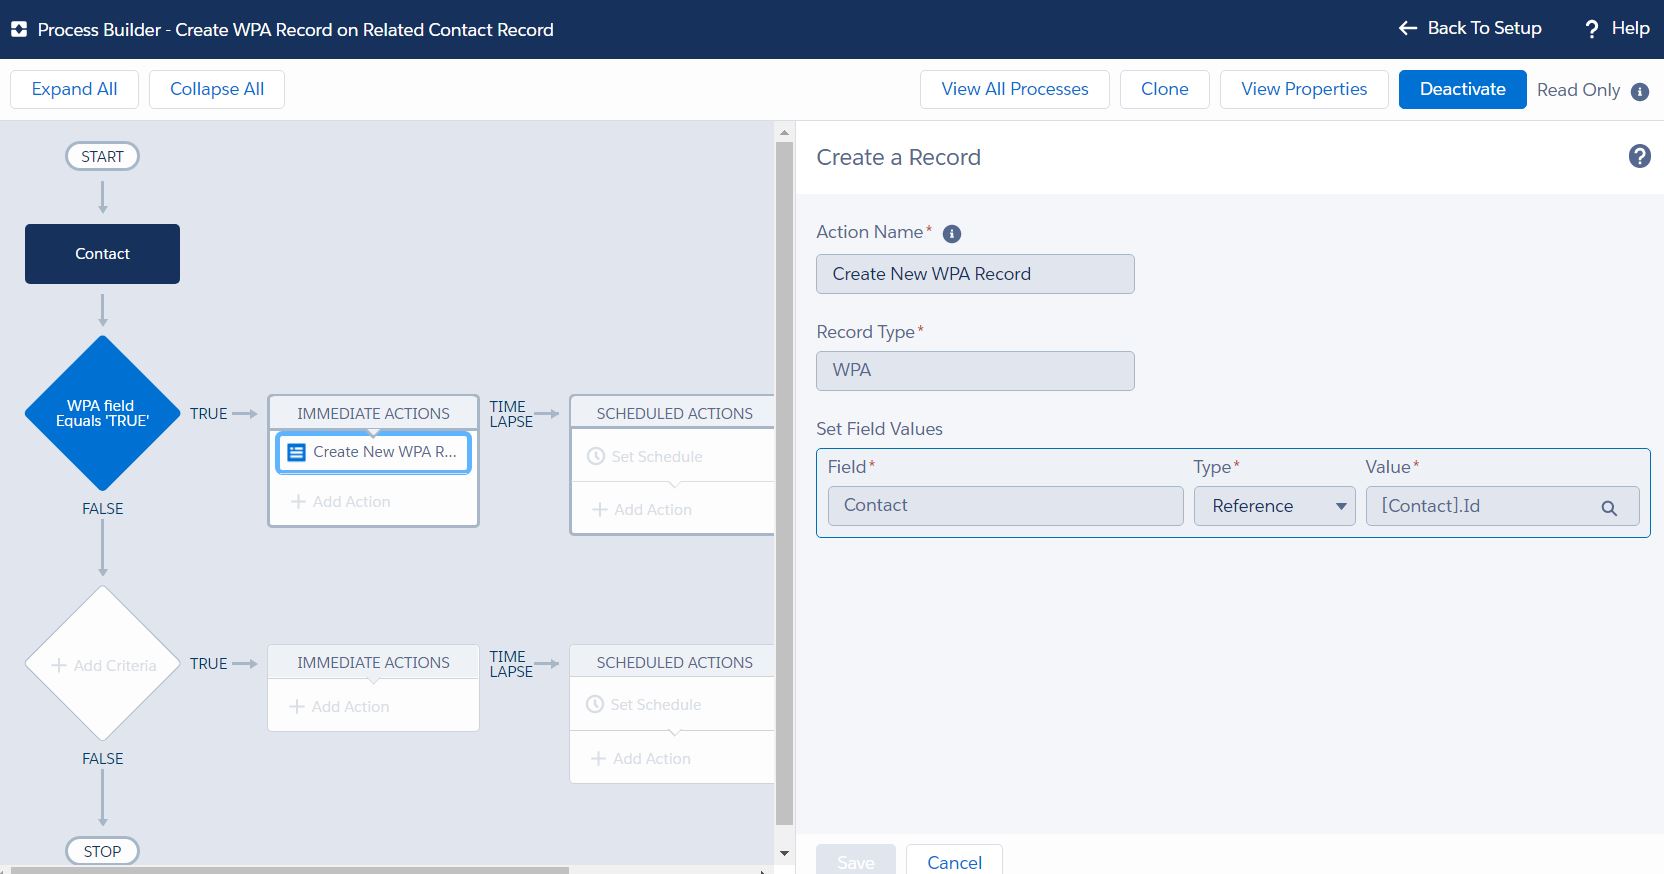Click the Help link text
The width and height of the screenshot is (1664, 874).
click(1630, 28)
